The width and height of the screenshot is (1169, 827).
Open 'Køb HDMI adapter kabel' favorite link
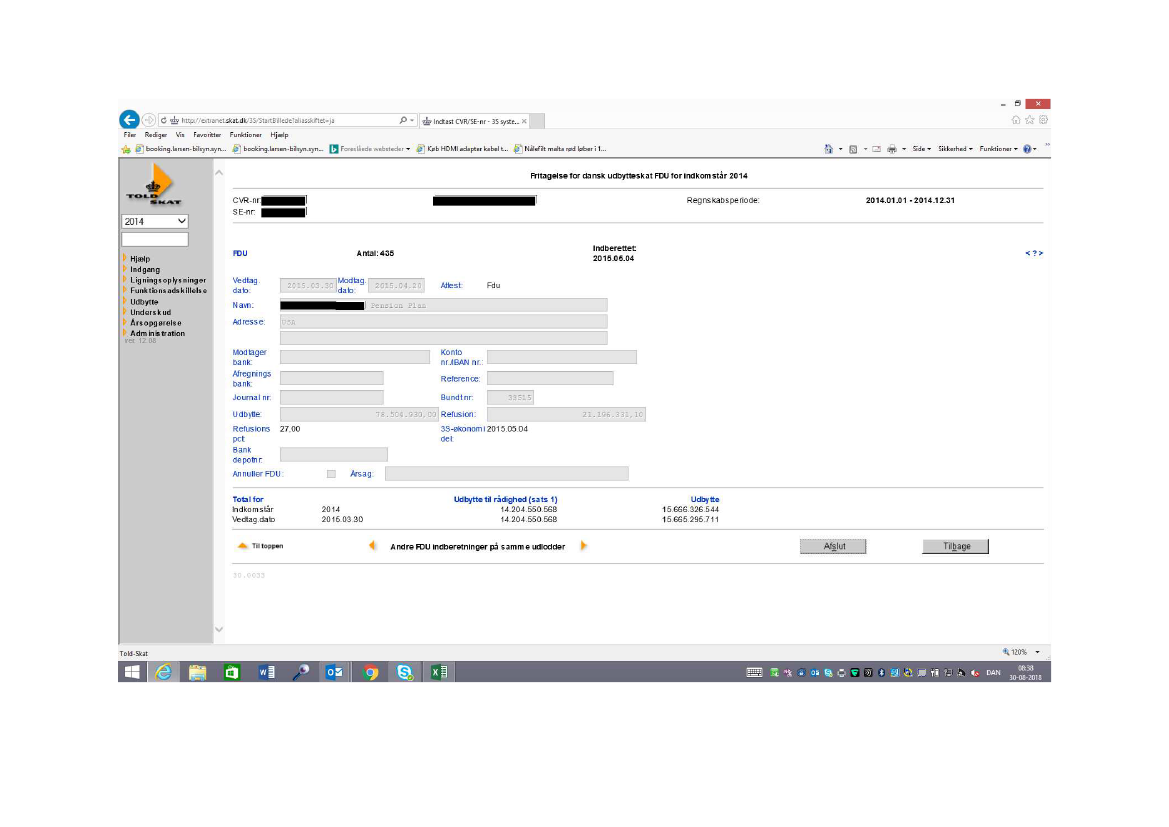(x=462, y=149)
